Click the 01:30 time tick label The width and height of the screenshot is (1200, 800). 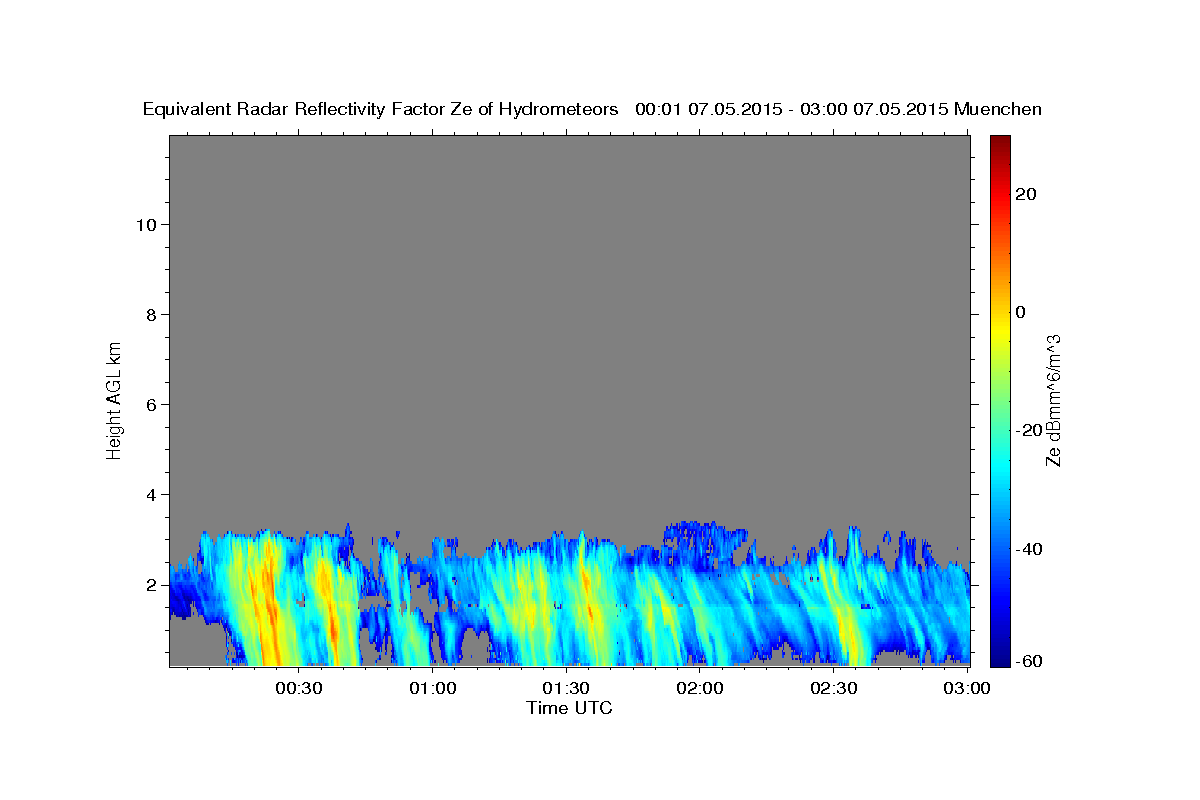566,688
